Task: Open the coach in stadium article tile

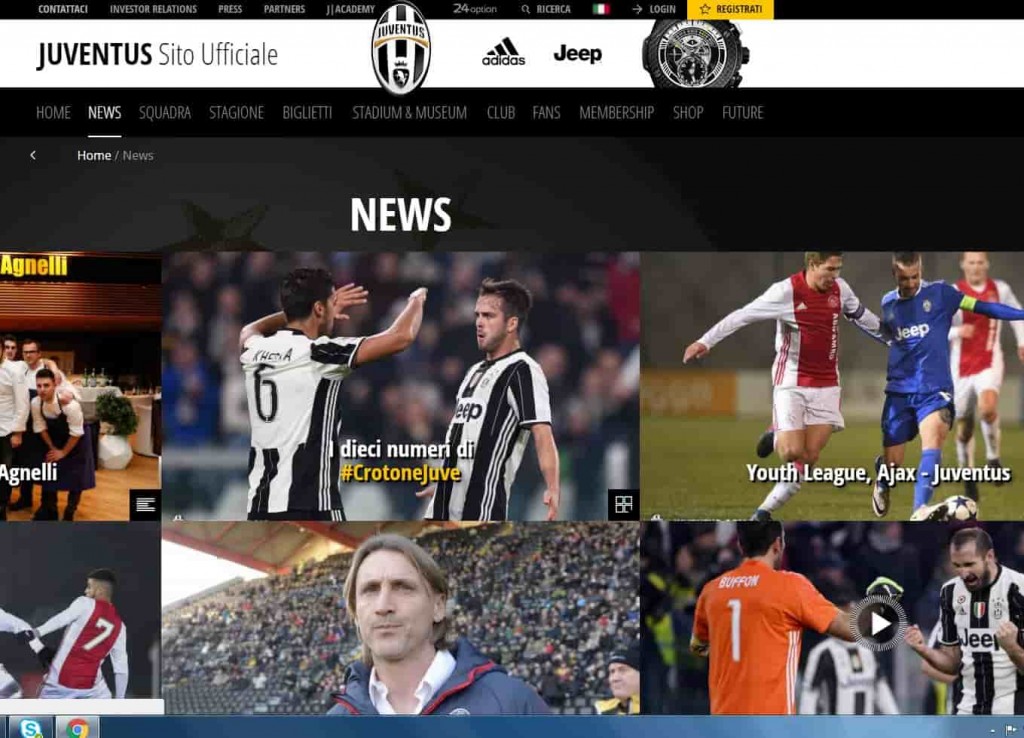Action: [x=400, y=618]
